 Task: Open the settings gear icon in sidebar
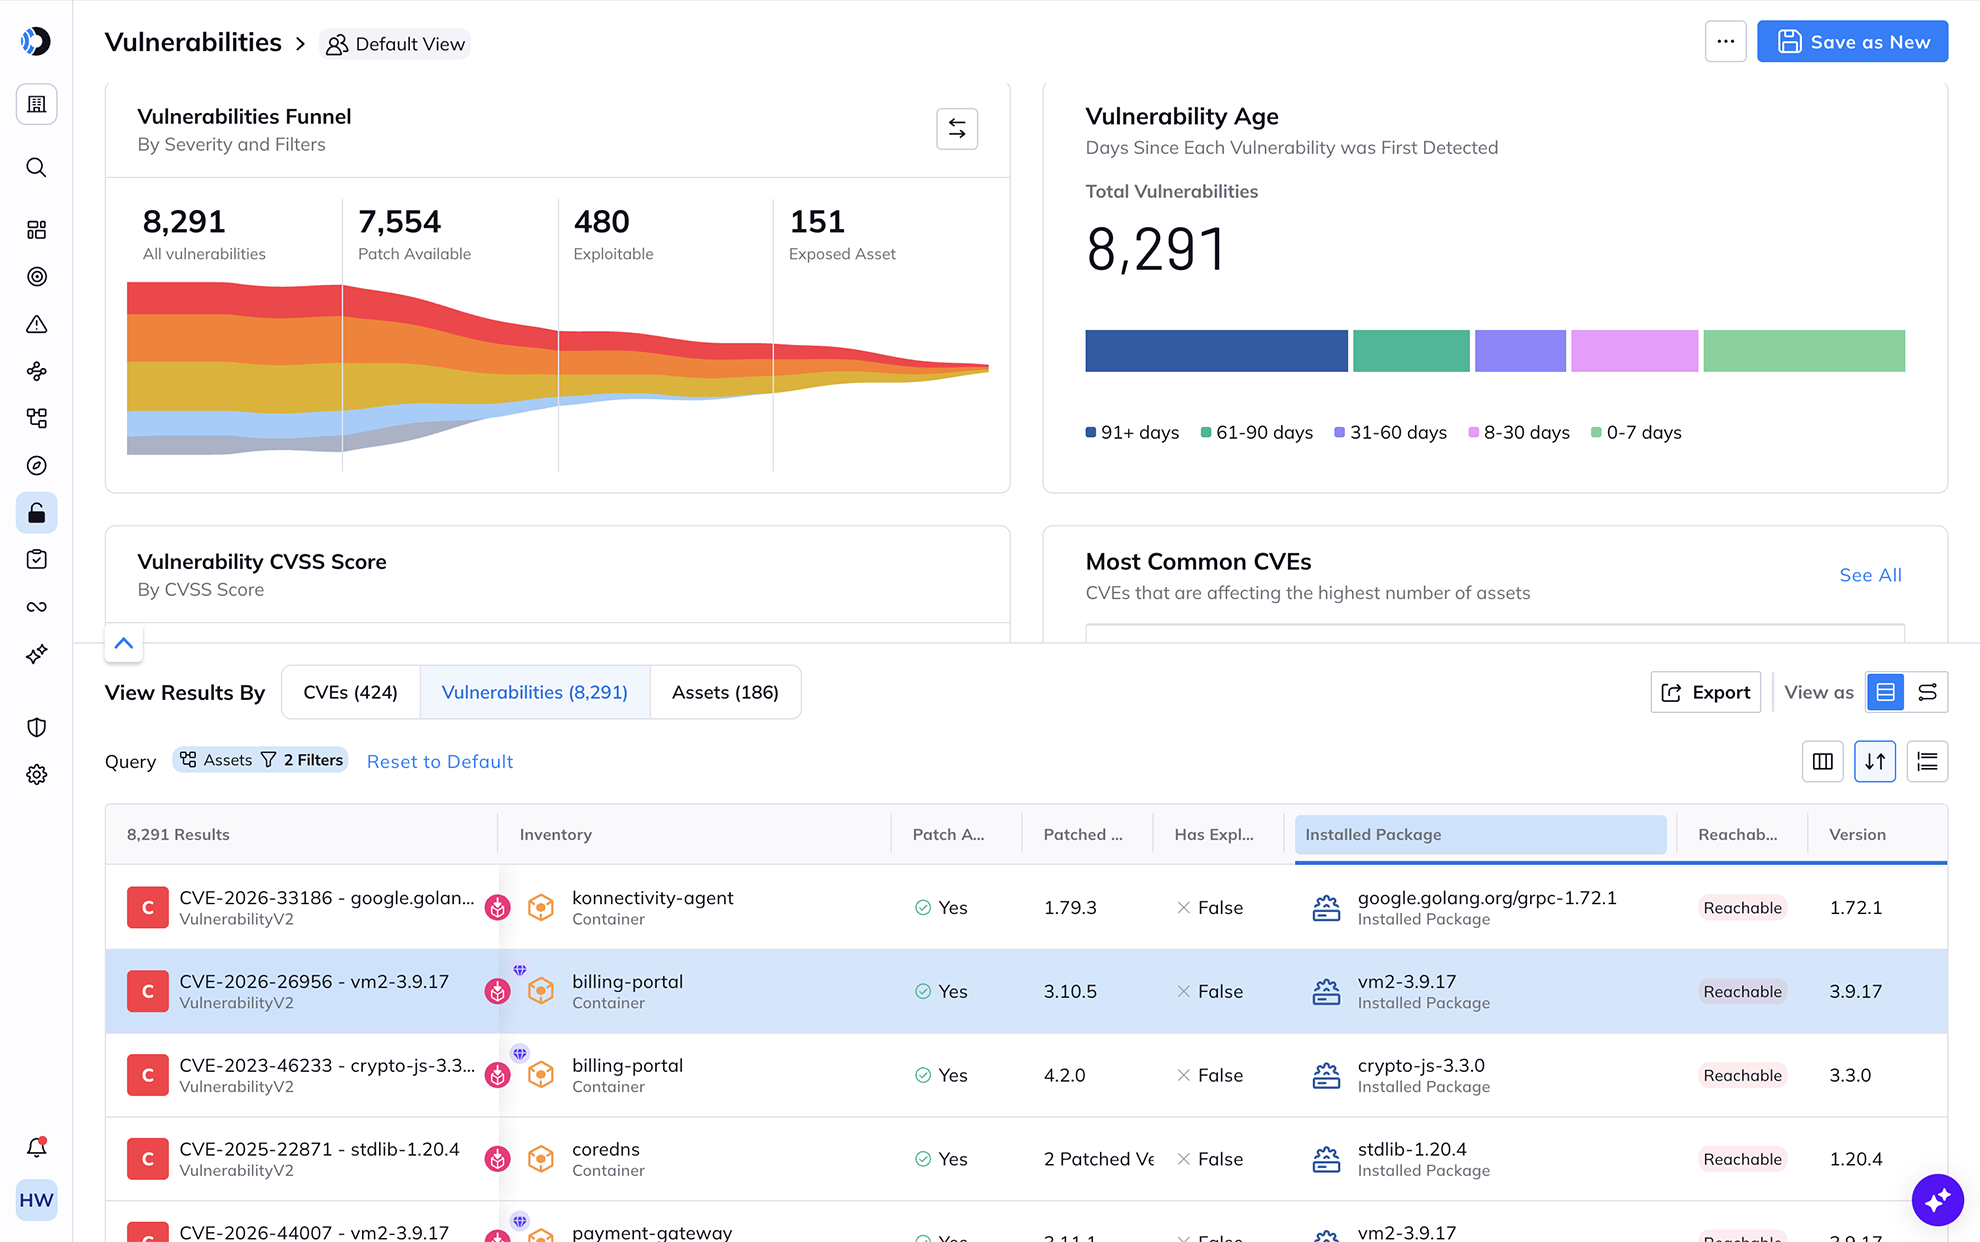[37, 775]
